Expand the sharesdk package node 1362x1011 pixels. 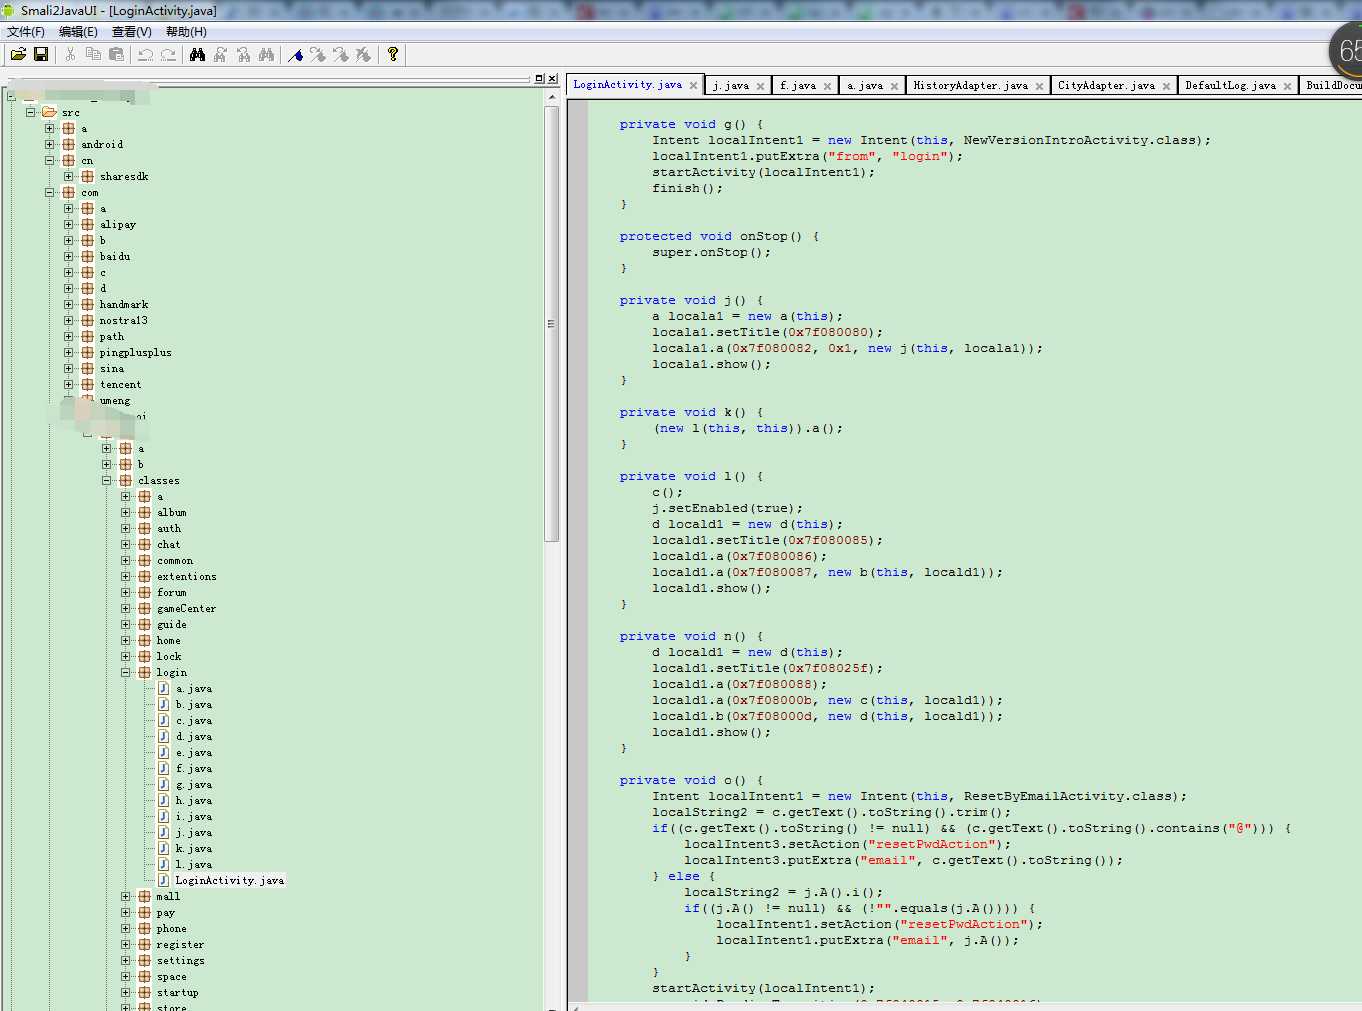pos(68,176)
